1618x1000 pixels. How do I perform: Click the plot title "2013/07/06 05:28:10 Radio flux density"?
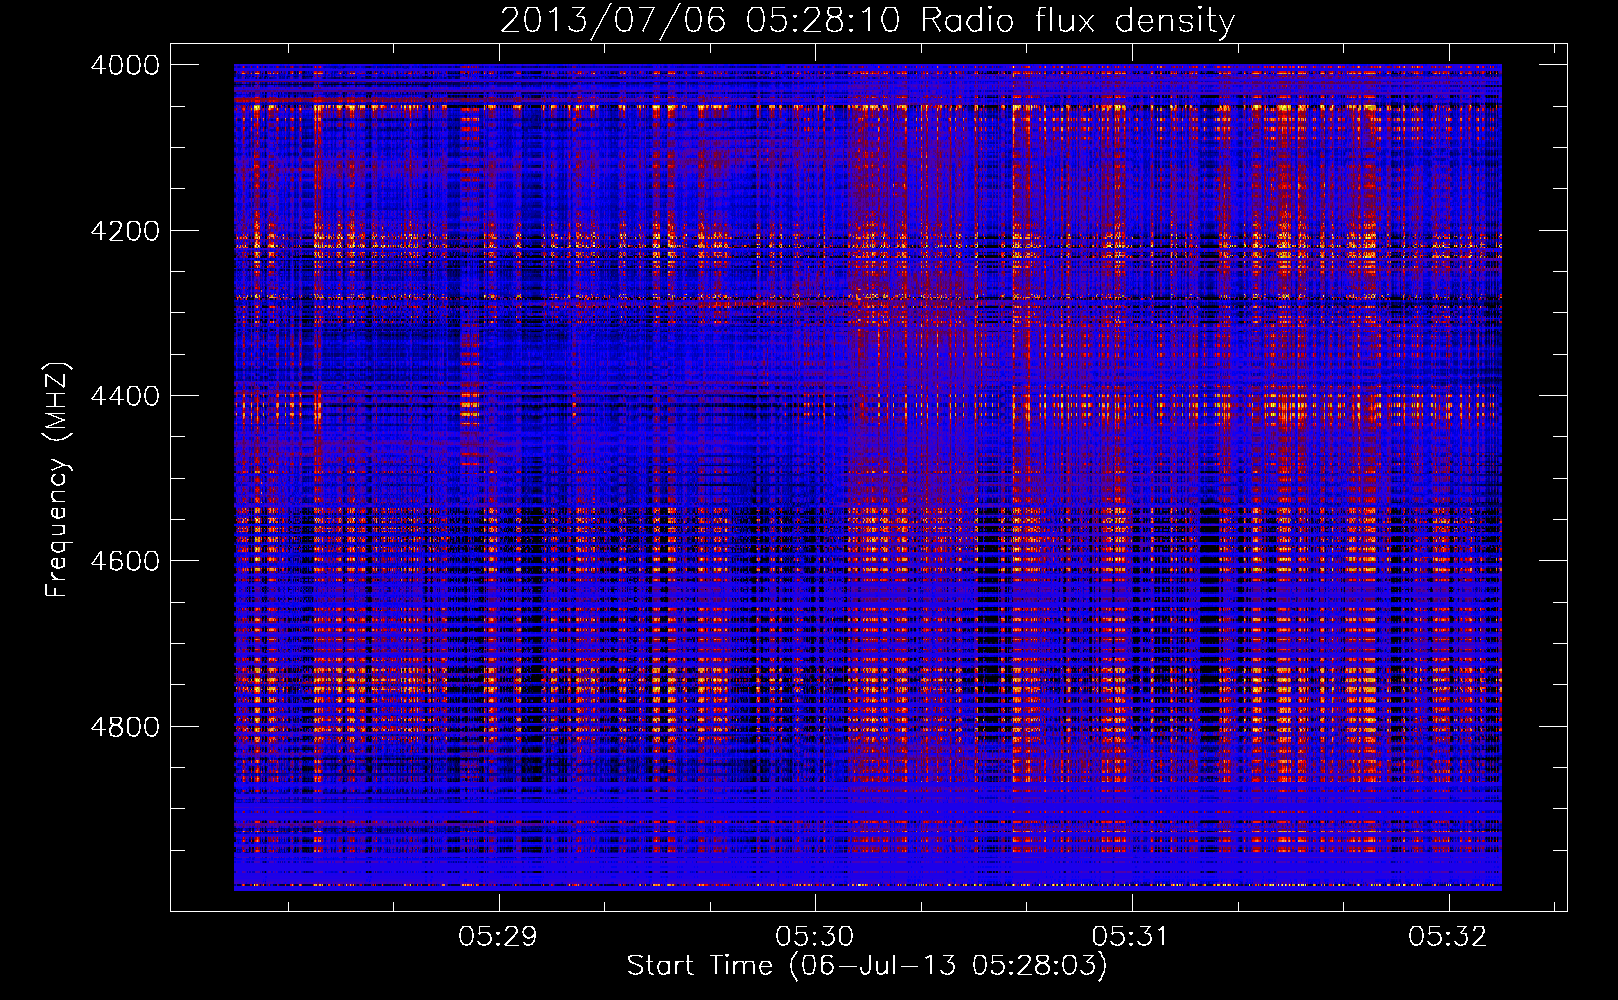tap(867, 20)
